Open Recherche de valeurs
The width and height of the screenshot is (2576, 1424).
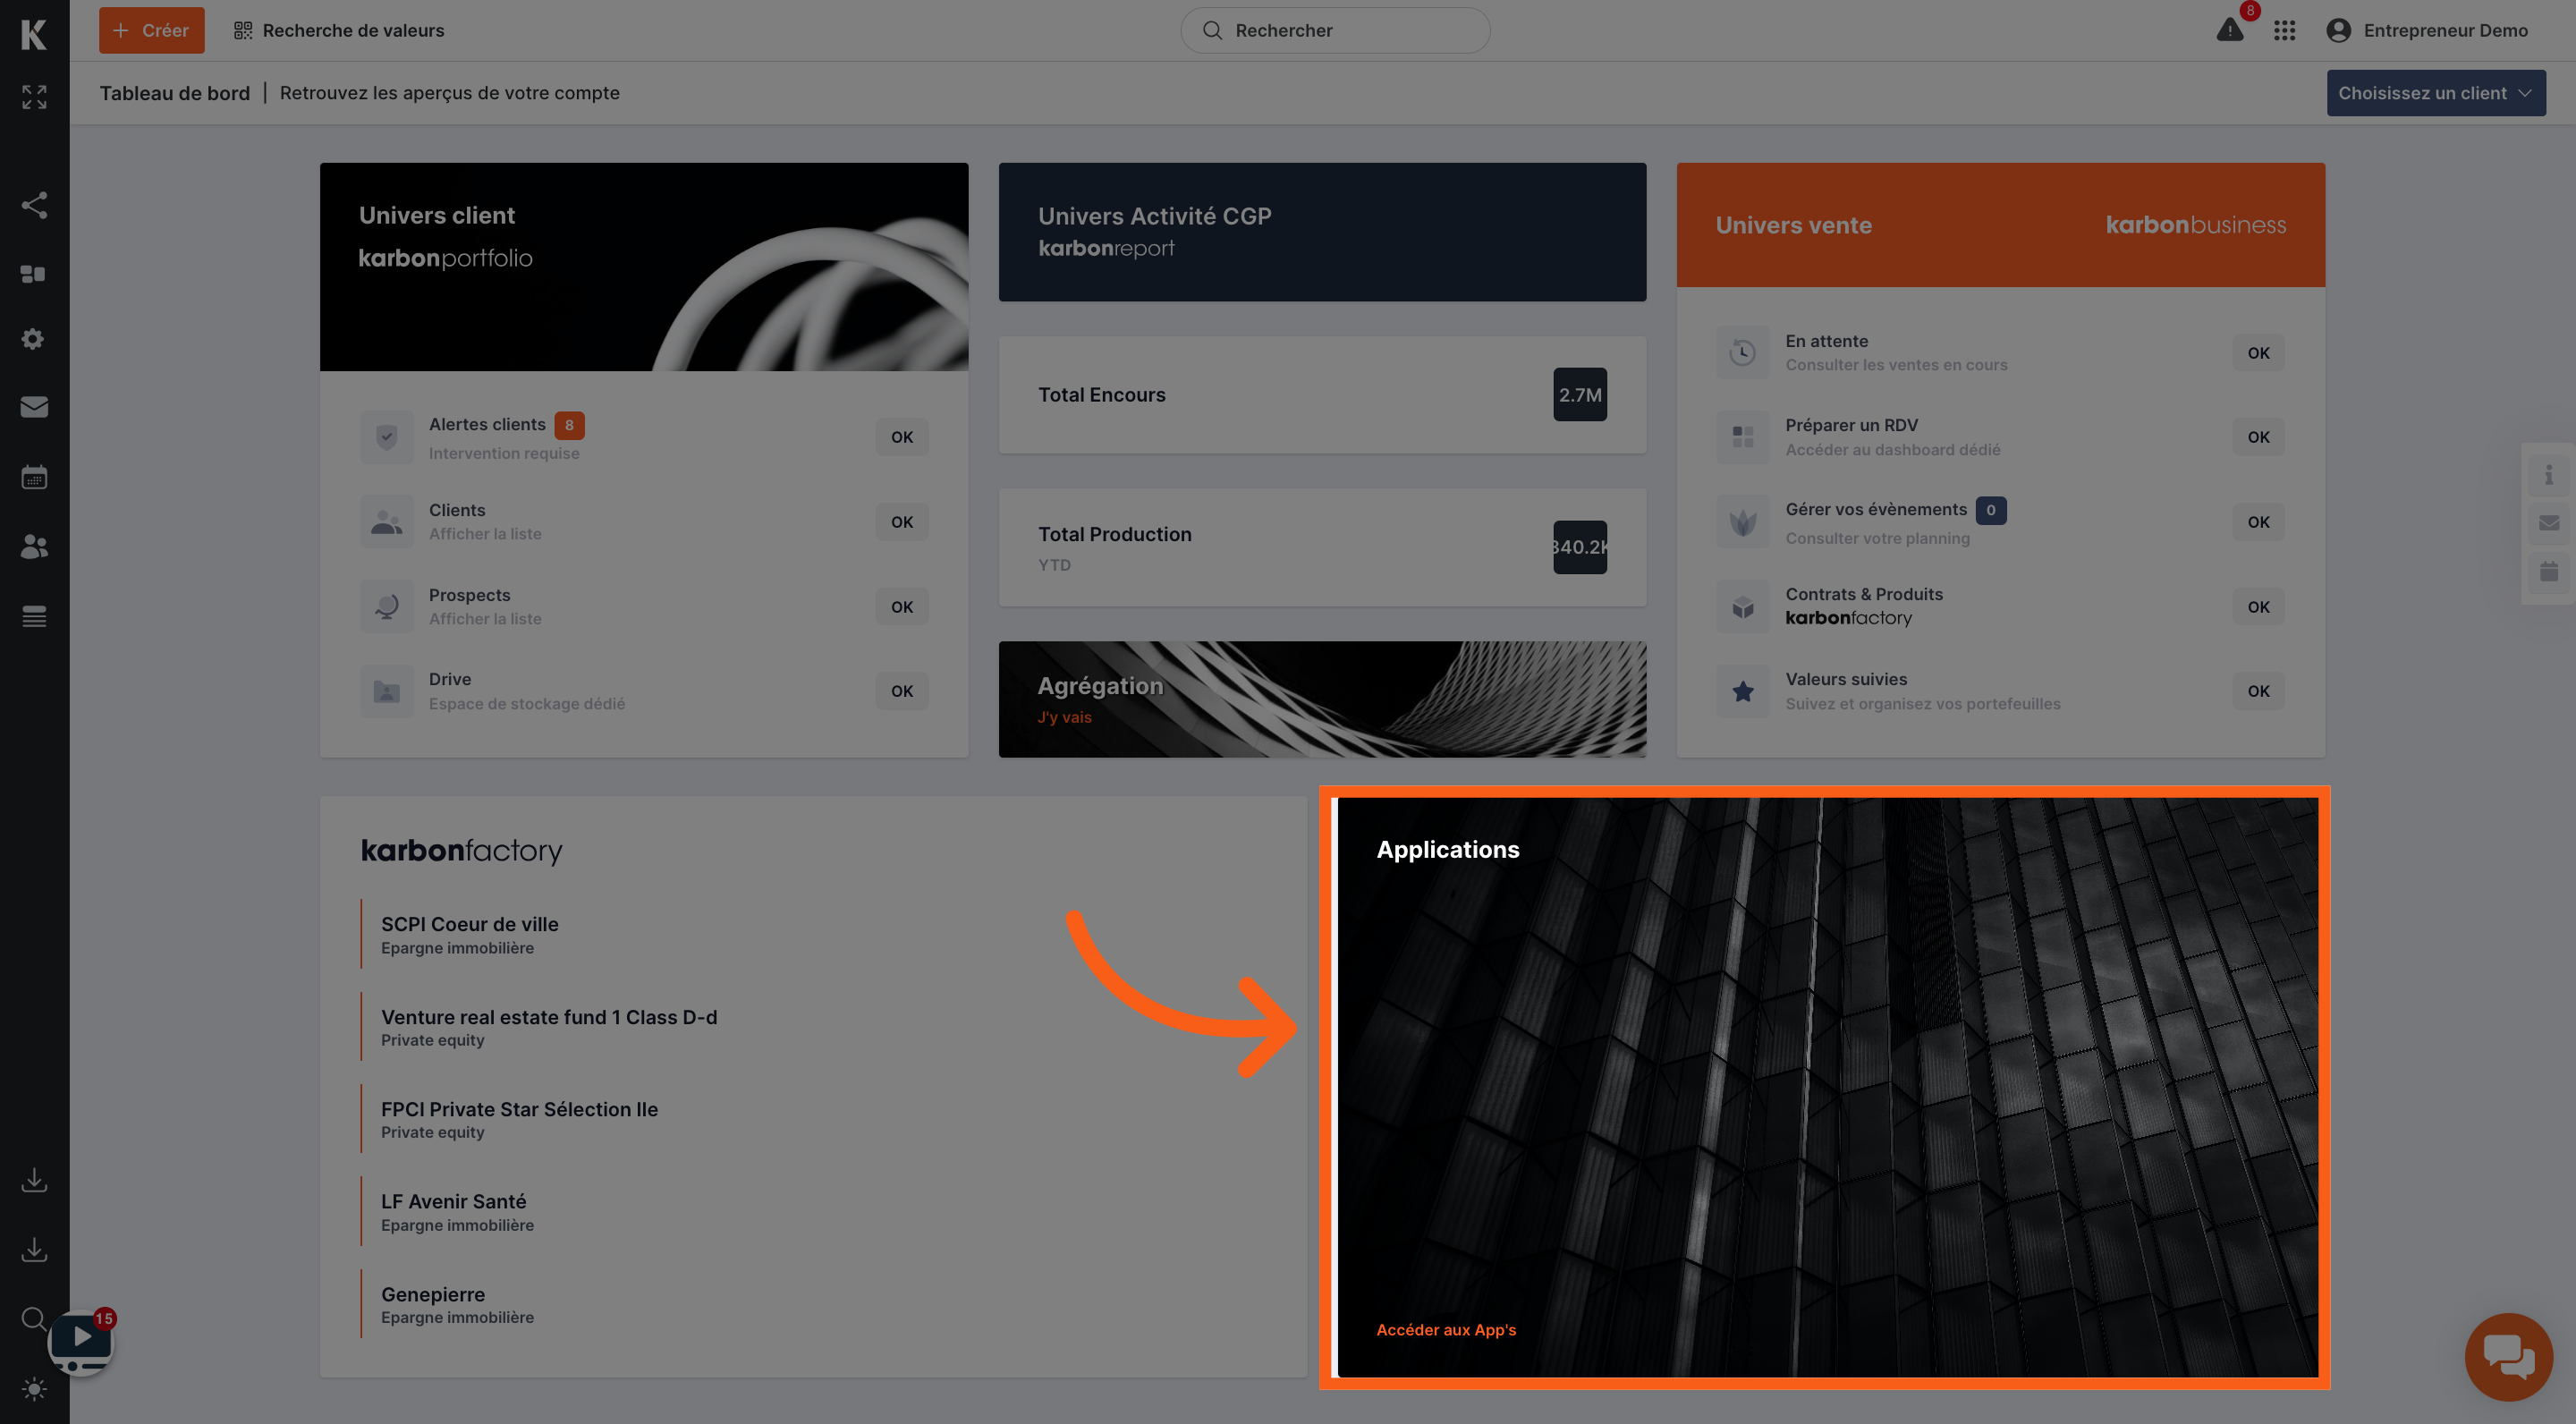tap(339, 31)
